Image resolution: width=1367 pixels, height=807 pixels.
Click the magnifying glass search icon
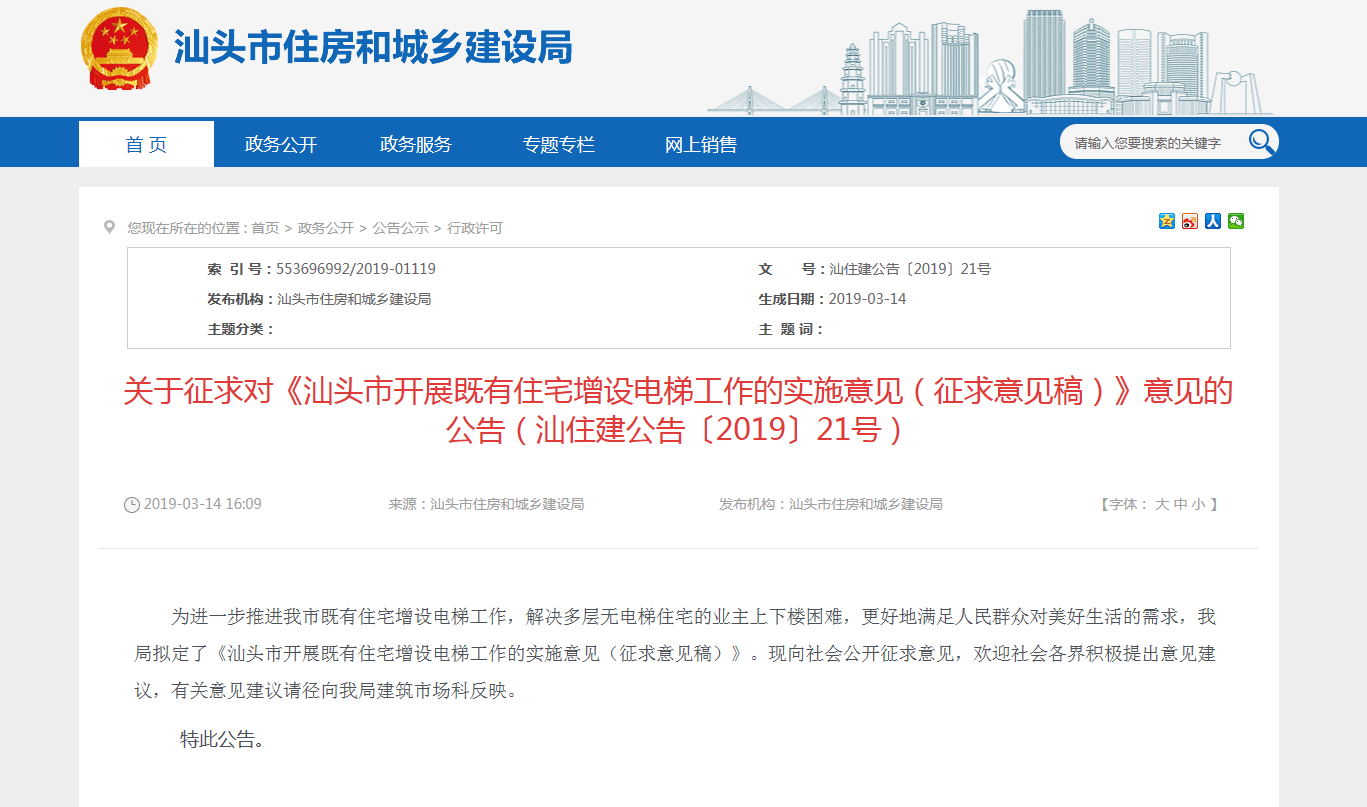(x=1261, y=142)
